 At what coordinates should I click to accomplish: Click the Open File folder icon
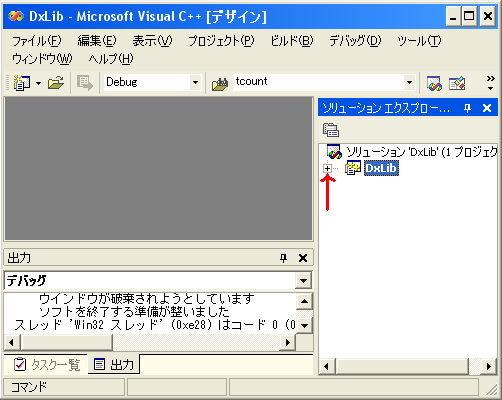[56, 83]
